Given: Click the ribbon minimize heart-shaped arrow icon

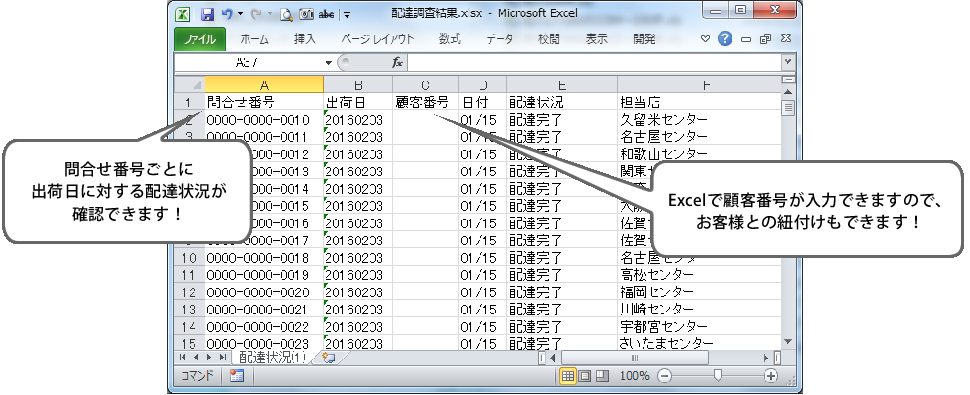Looking at the screenshot, I should [x=705, y=39].
